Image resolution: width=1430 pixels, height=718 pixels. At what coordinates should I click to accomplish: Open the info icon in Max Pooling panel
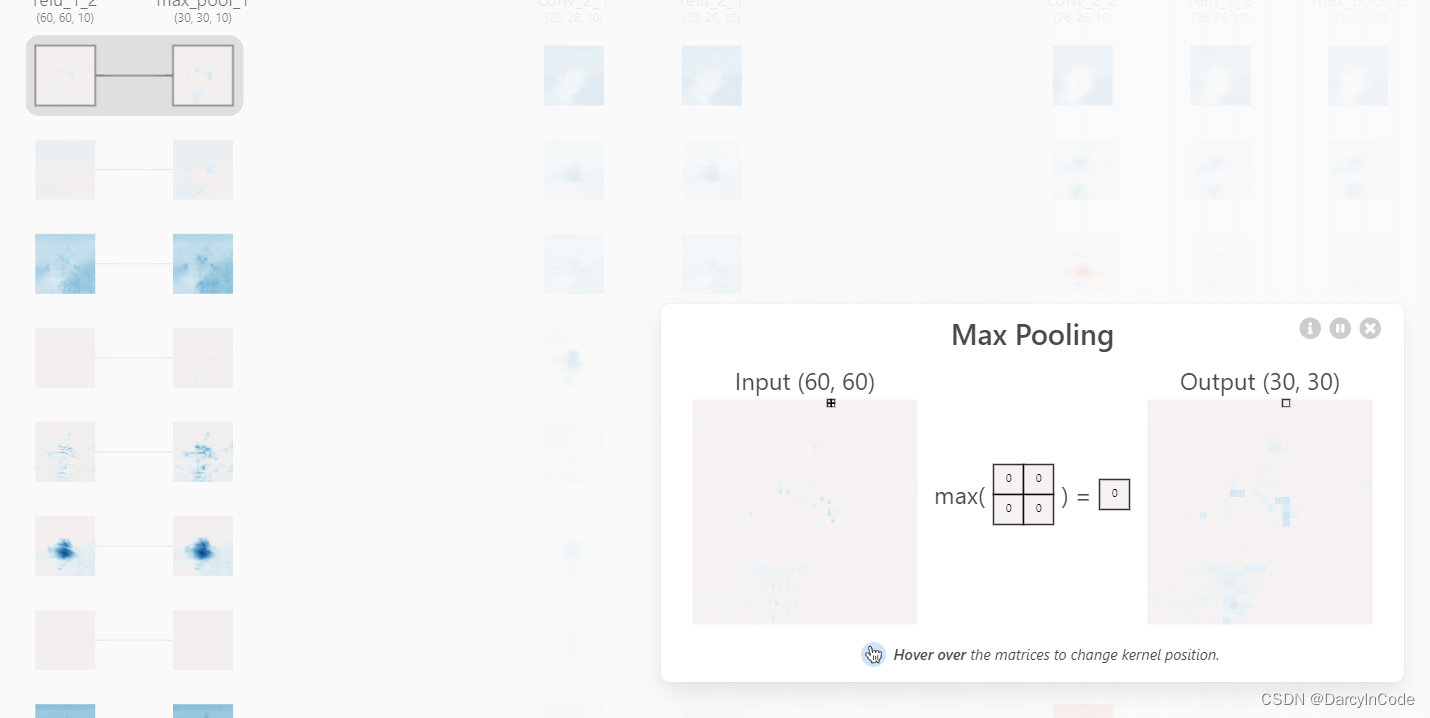(1310, 328)
